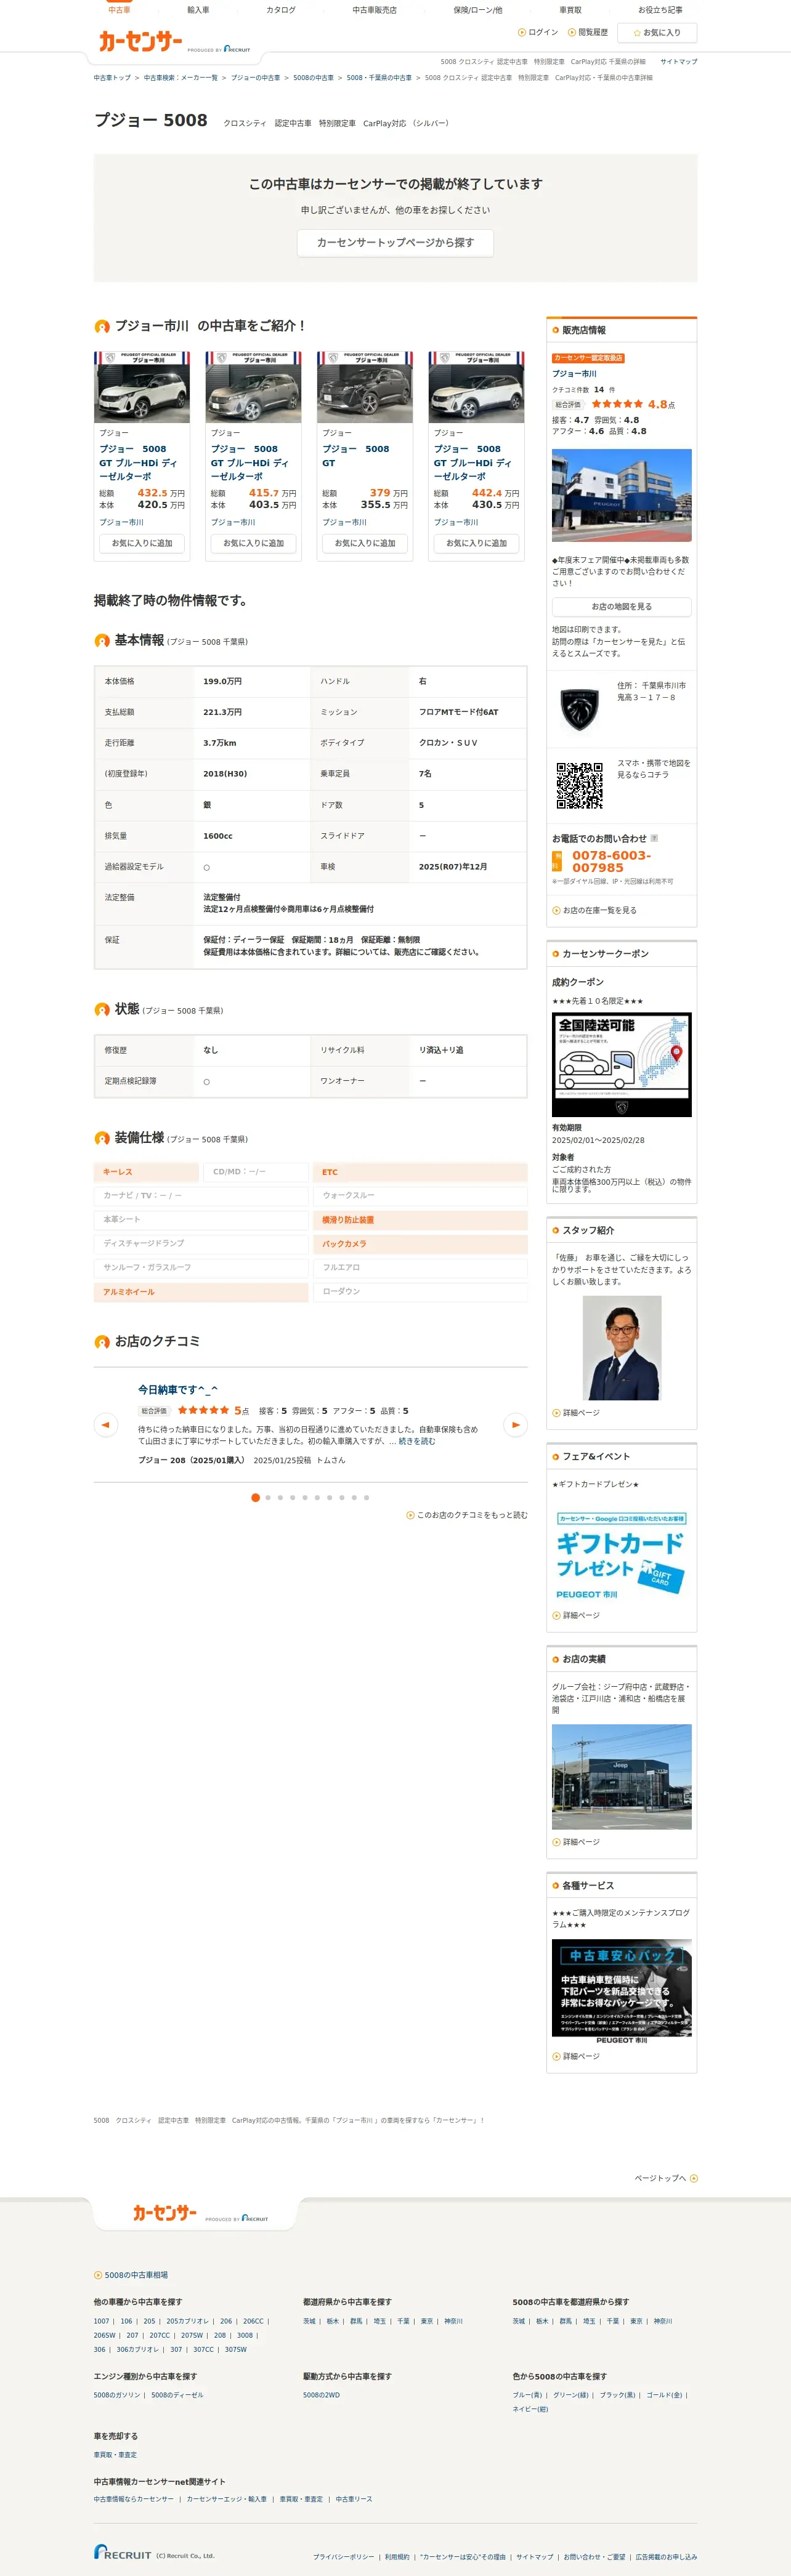Add the 379万円 Peugeot 5008 GT to favorites
Viewport: 791px width, 2576px height.
365,543
